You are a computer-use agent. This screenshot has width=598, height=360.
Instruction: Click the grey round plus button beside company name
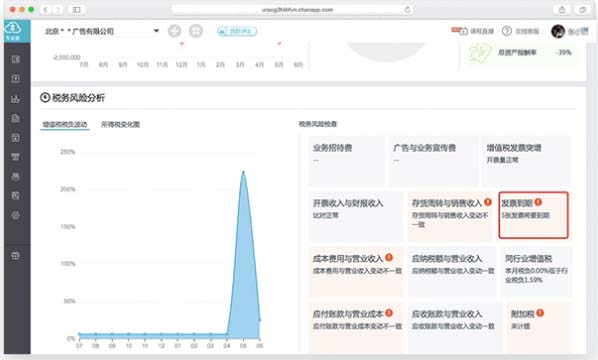(x=175, y=31)
